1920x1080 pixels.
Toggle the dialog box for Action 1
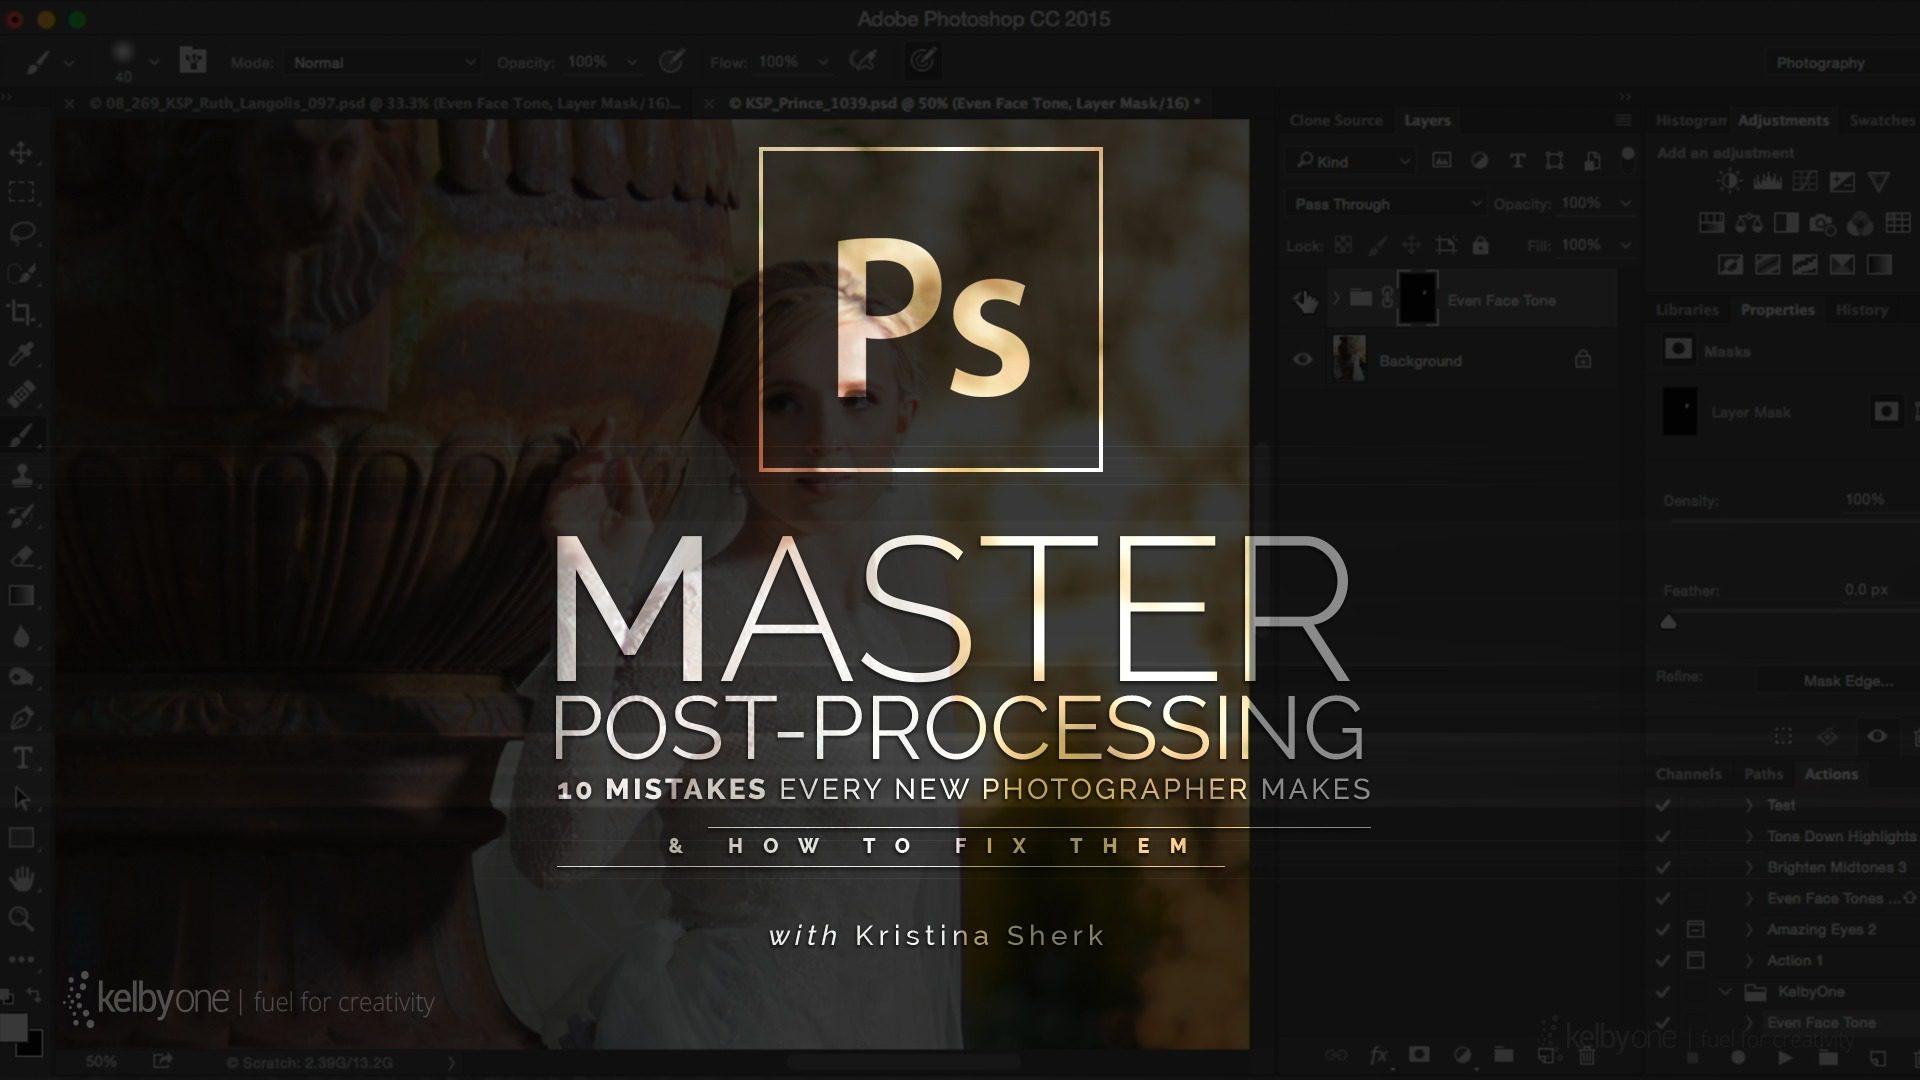1696,960
